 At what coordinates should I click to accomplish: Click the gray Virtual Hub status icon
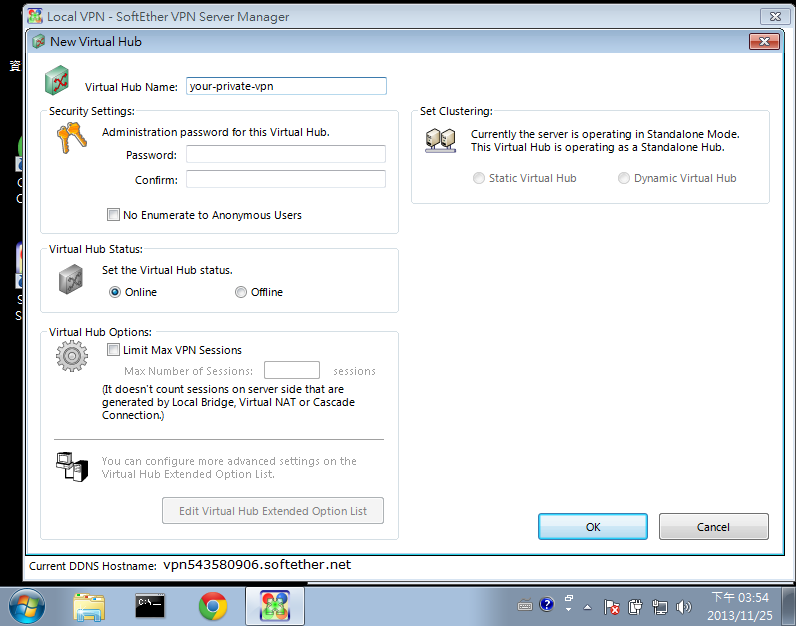(71, 279)
